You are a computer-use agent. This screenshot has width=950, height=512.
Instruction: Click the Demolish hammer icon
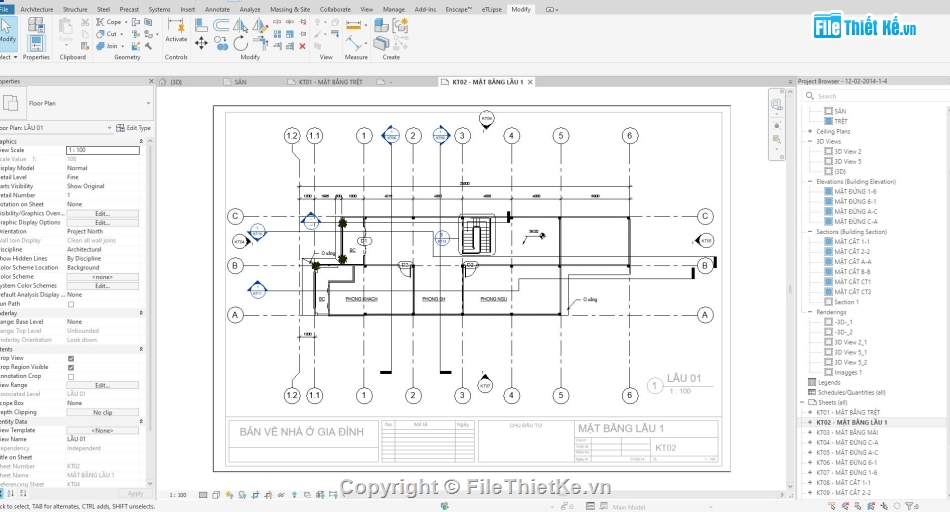point(148,46)
